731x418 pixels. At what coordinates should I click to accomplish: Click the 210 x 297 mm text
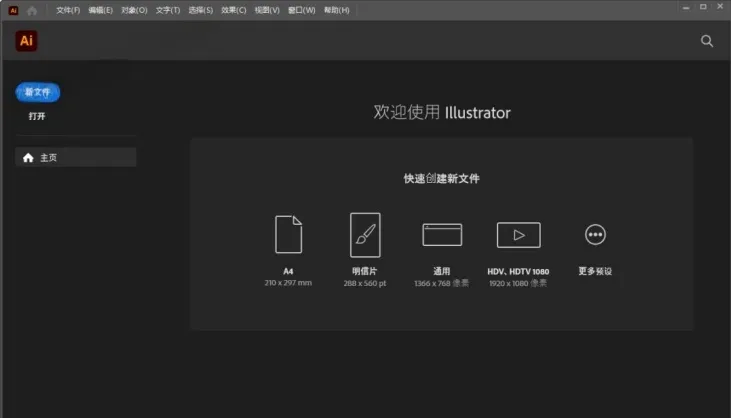pyautogui.click(x=288, y=283)
